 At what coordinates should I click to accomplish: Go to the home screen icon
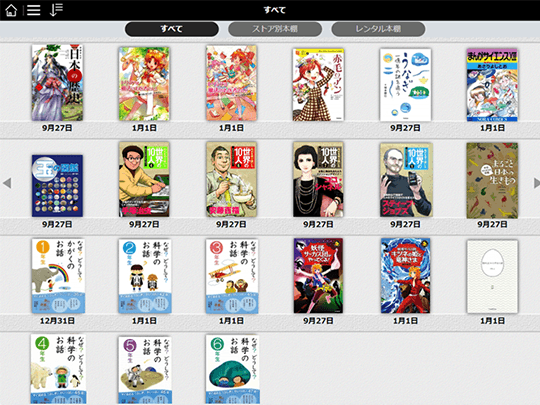pos(11,10)
